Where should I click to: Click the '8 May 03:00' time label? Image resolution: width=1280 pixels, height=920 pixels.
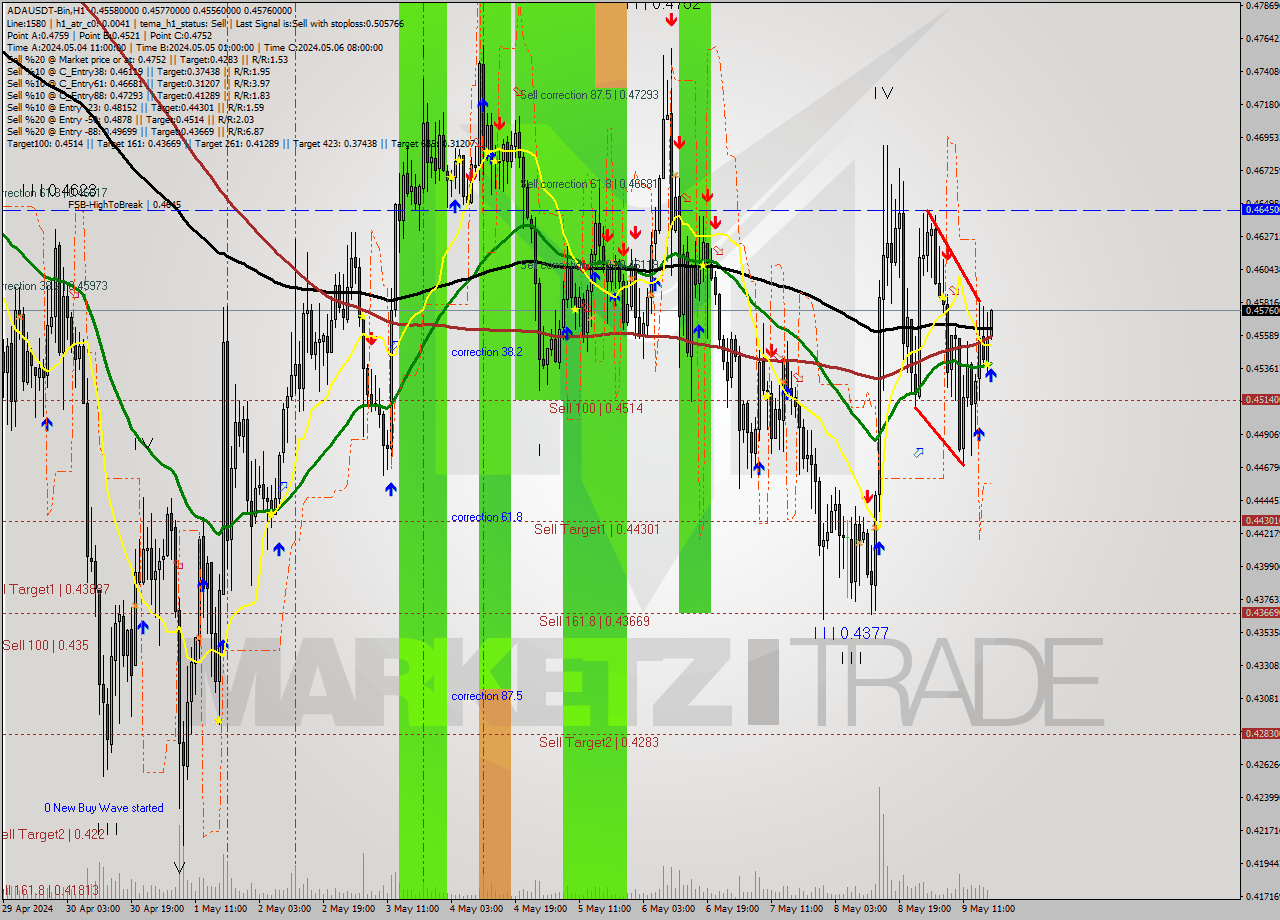pyautogui.click(x=861, y=909)
